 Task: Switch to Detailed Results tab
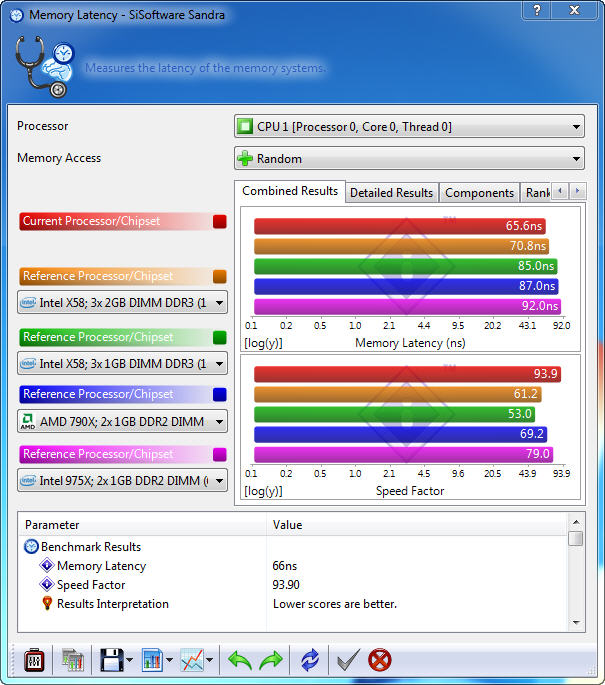391,193
